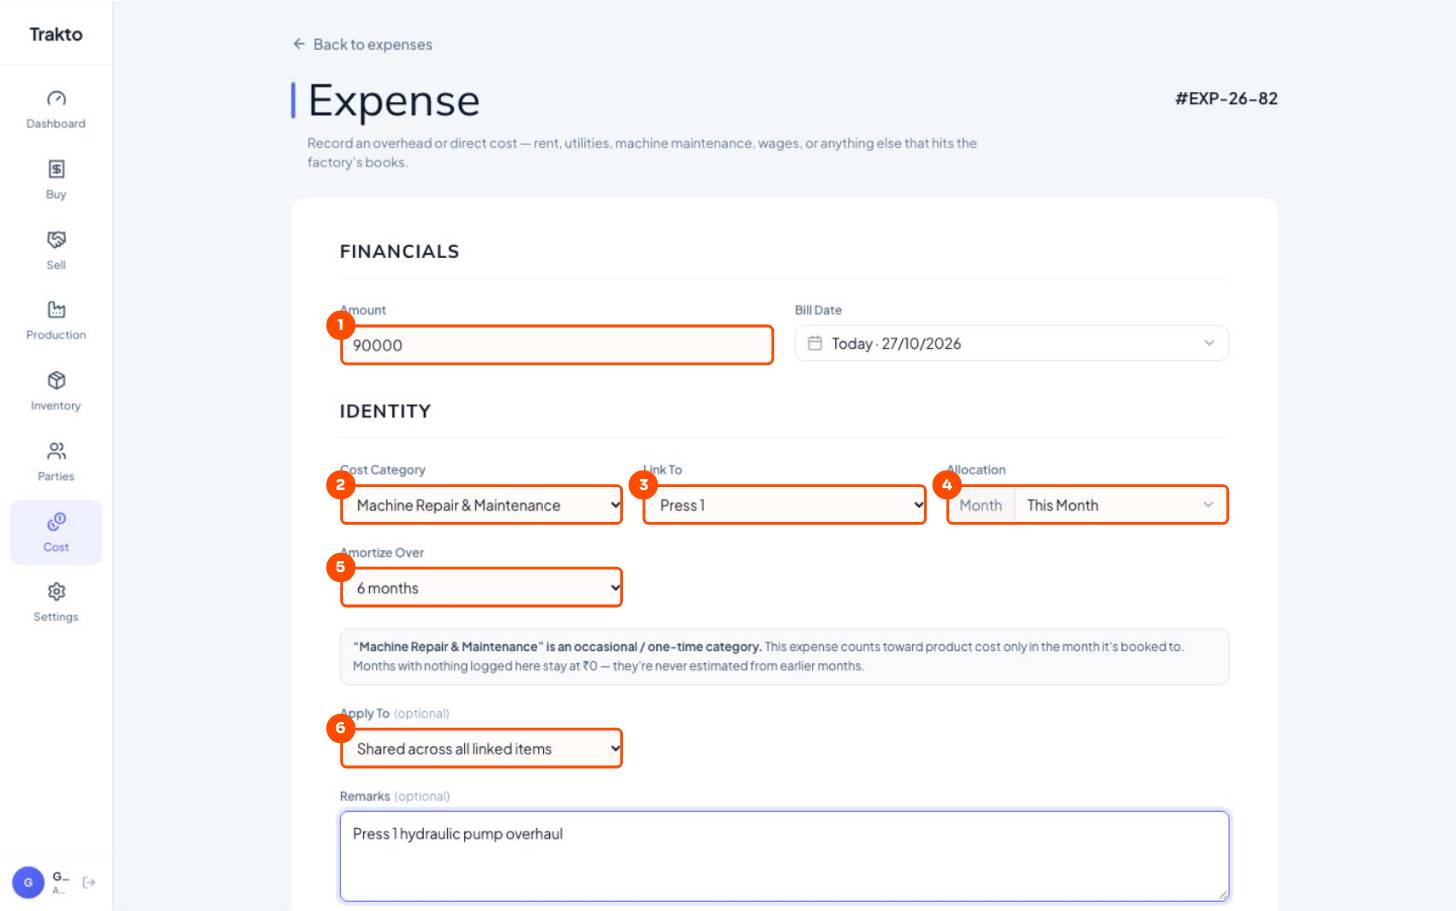Click the Expense page heading
This screenshot has width=1456, height=911.
[394, 101]
